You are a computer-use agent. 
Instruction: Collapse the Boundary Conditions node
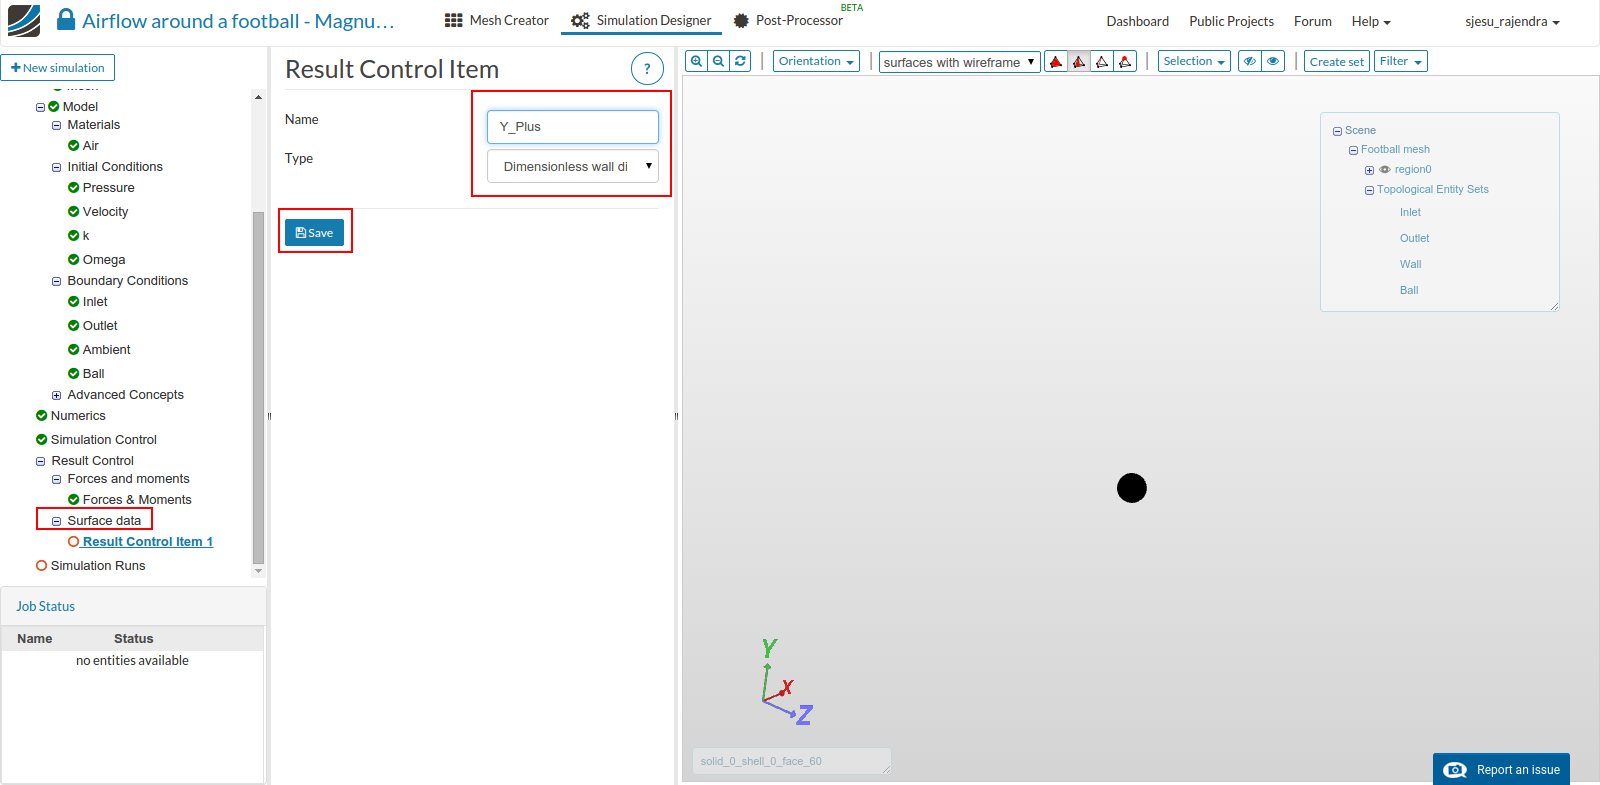(57, 282)
